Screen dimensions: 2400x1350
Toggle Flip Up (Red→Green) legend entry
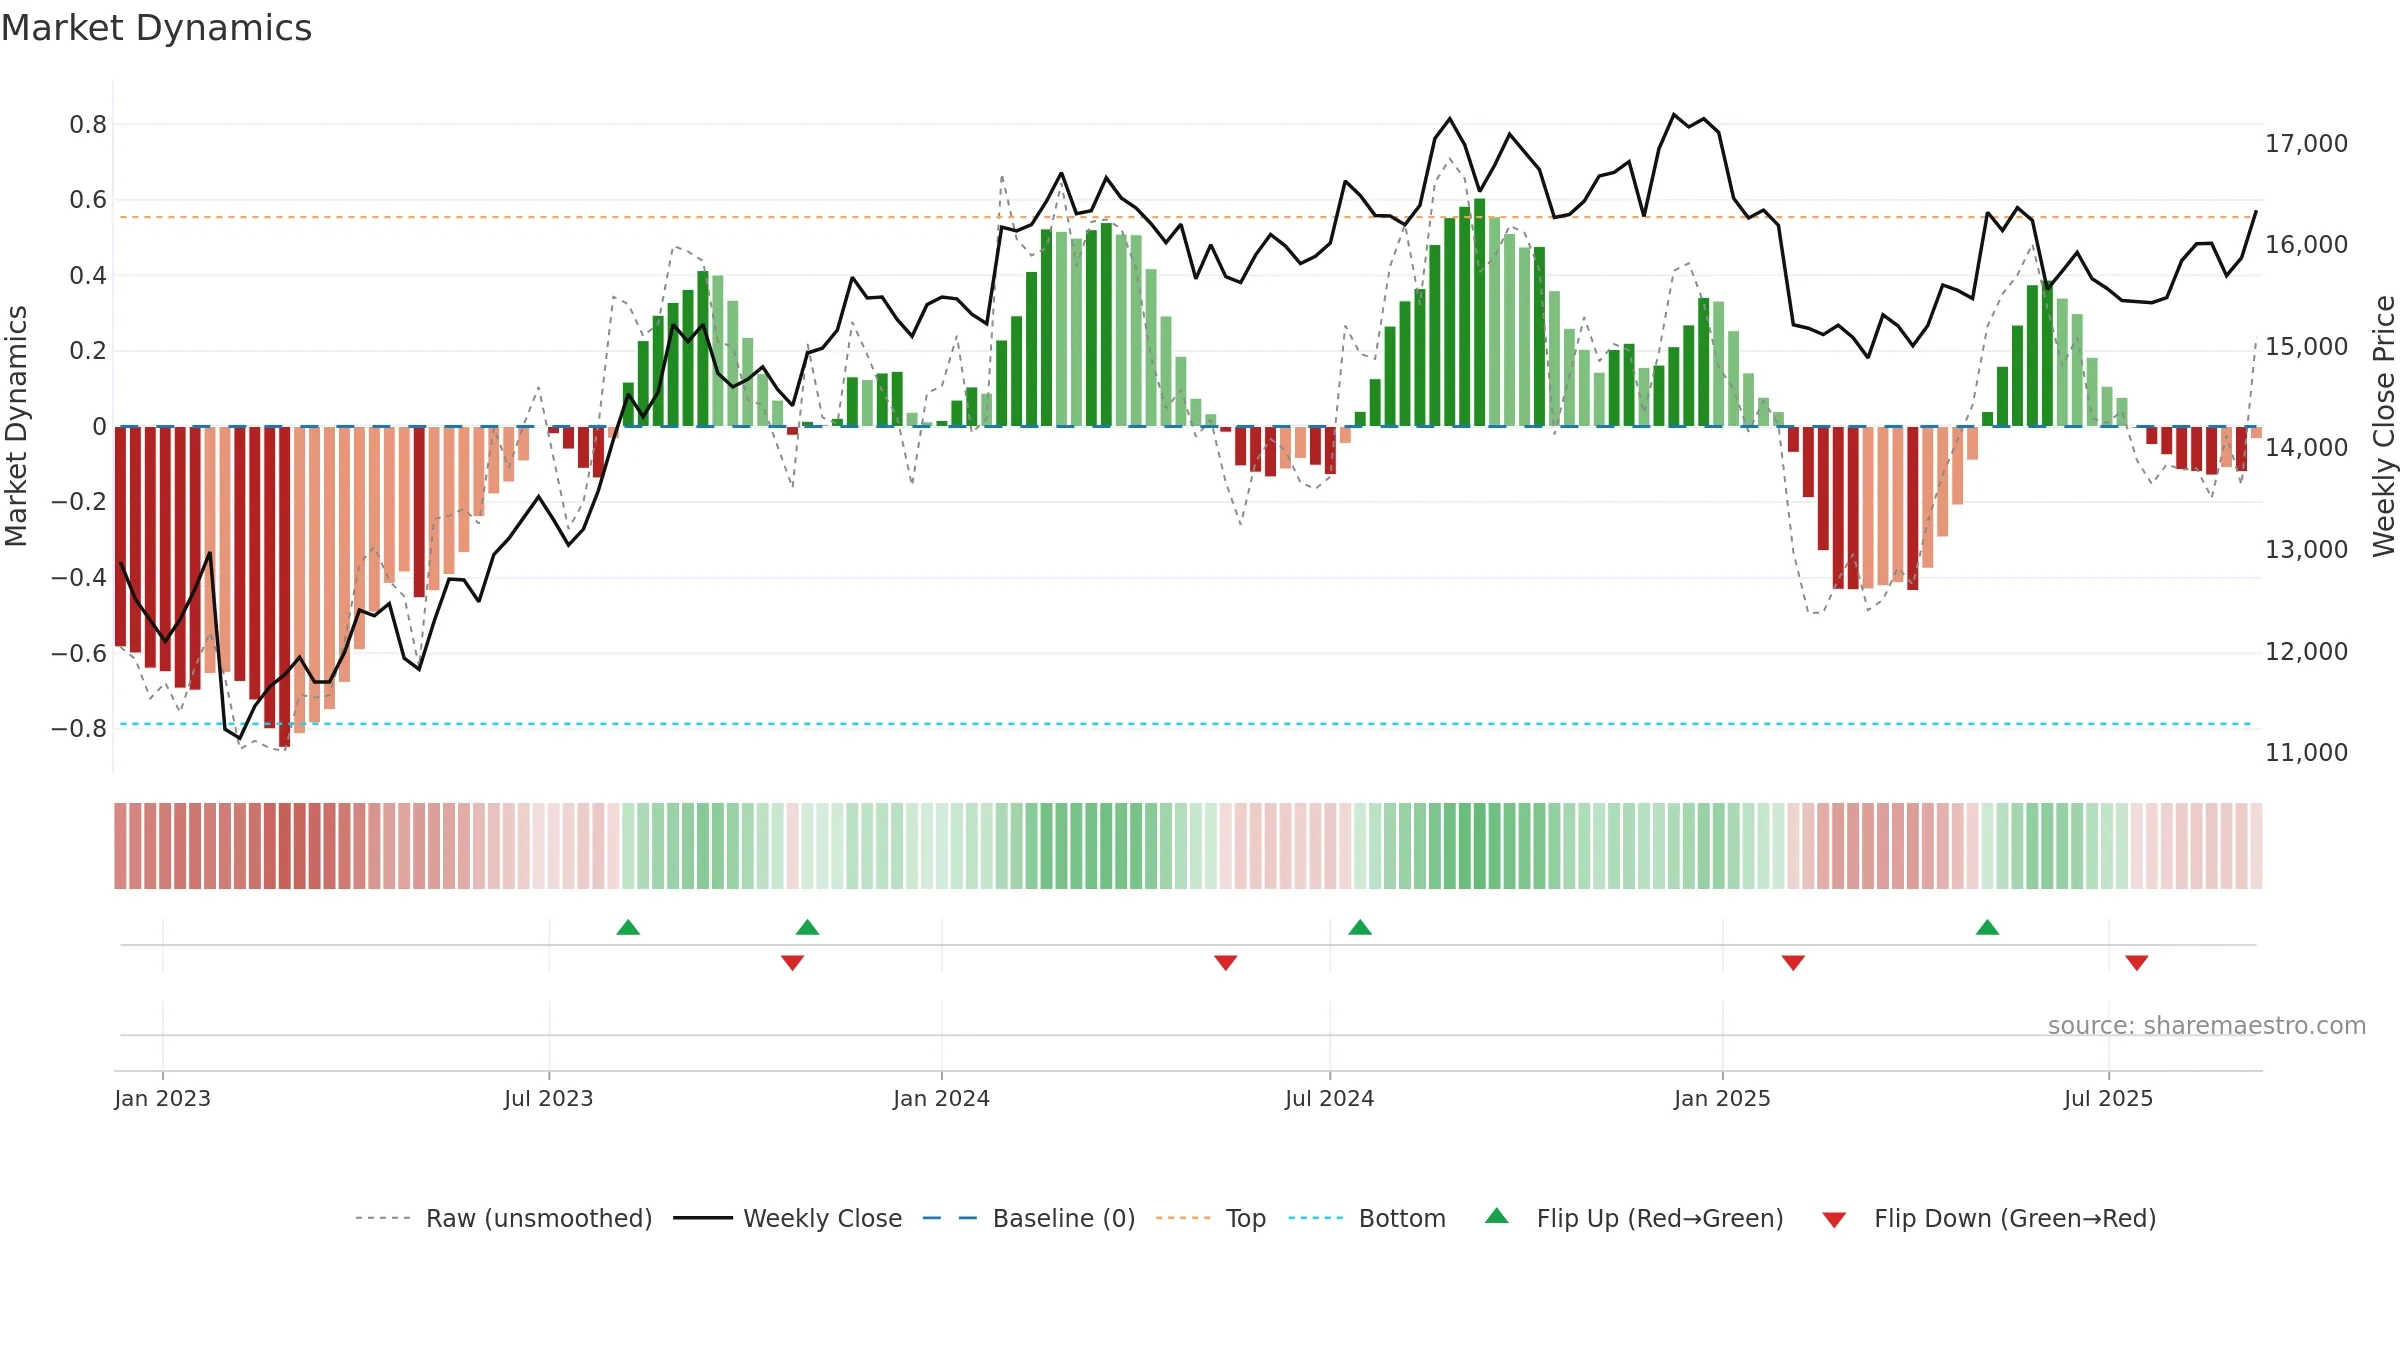pos(1634,1218)
